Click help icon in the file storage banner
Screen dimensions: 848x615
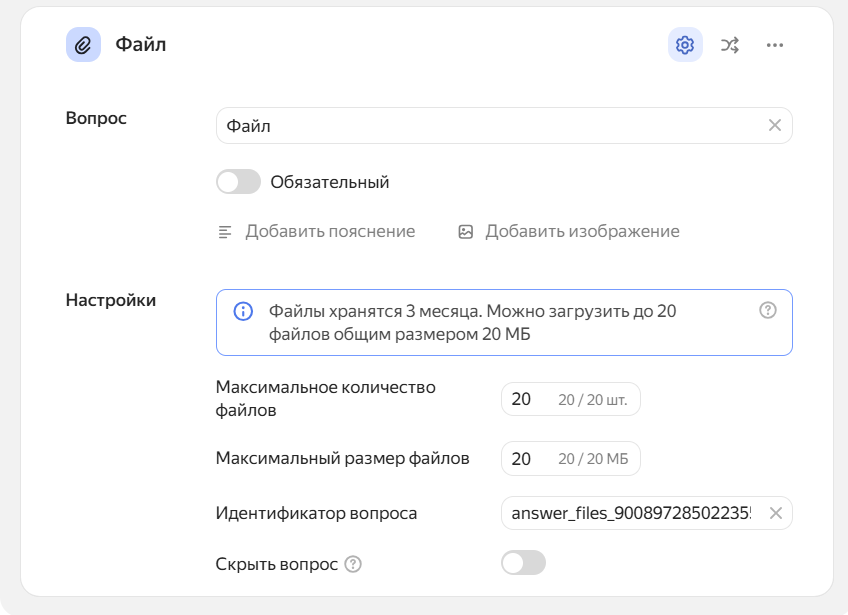[768, 311]
